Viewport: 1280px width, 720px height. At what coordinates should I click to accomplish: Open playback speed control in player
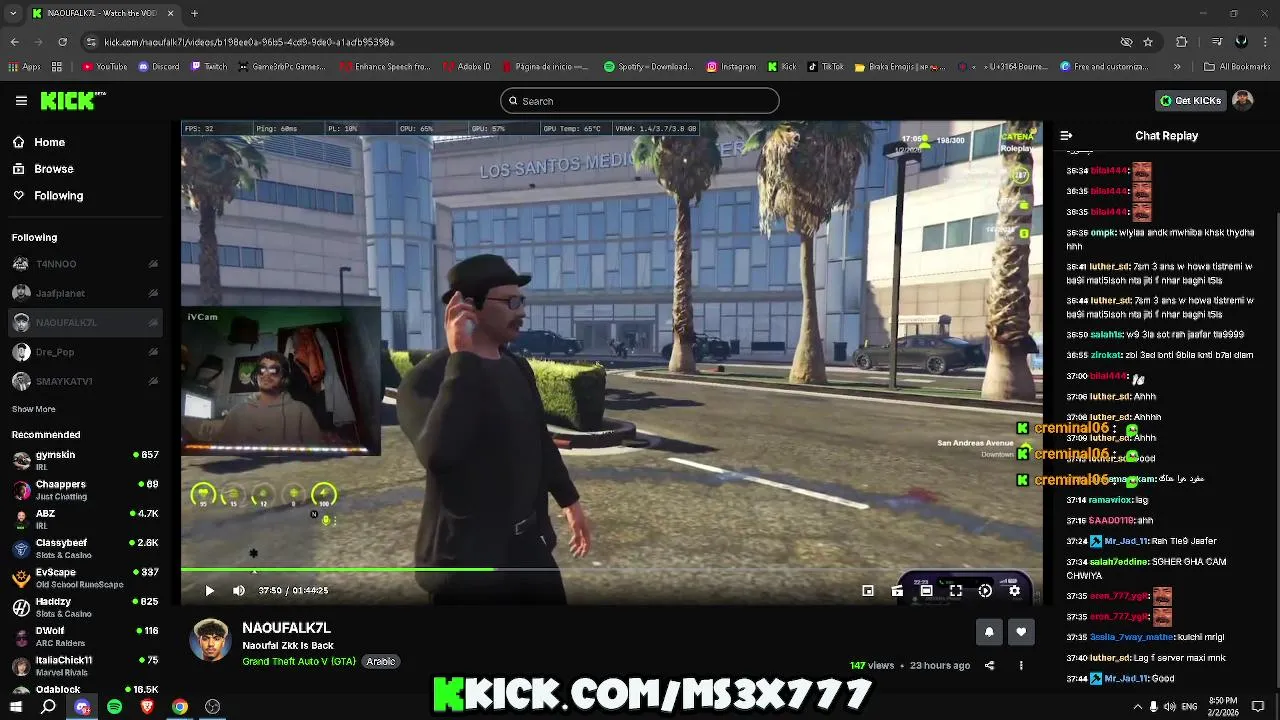point(985,591)
